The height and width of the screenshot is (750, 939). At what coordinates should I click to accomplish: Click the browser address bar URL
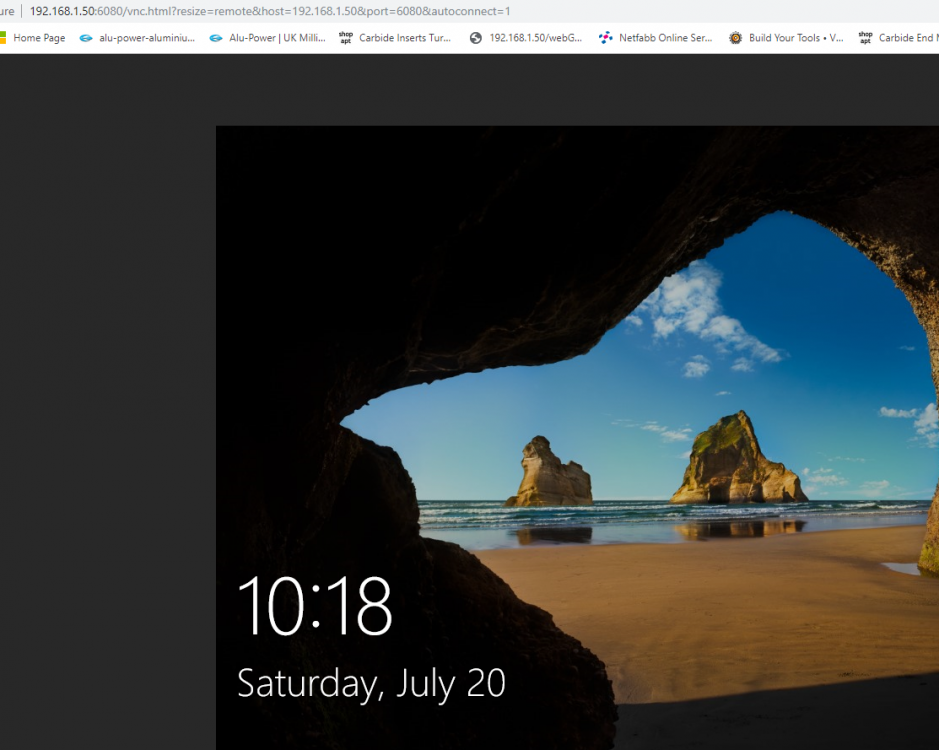[x=269, y=11]
